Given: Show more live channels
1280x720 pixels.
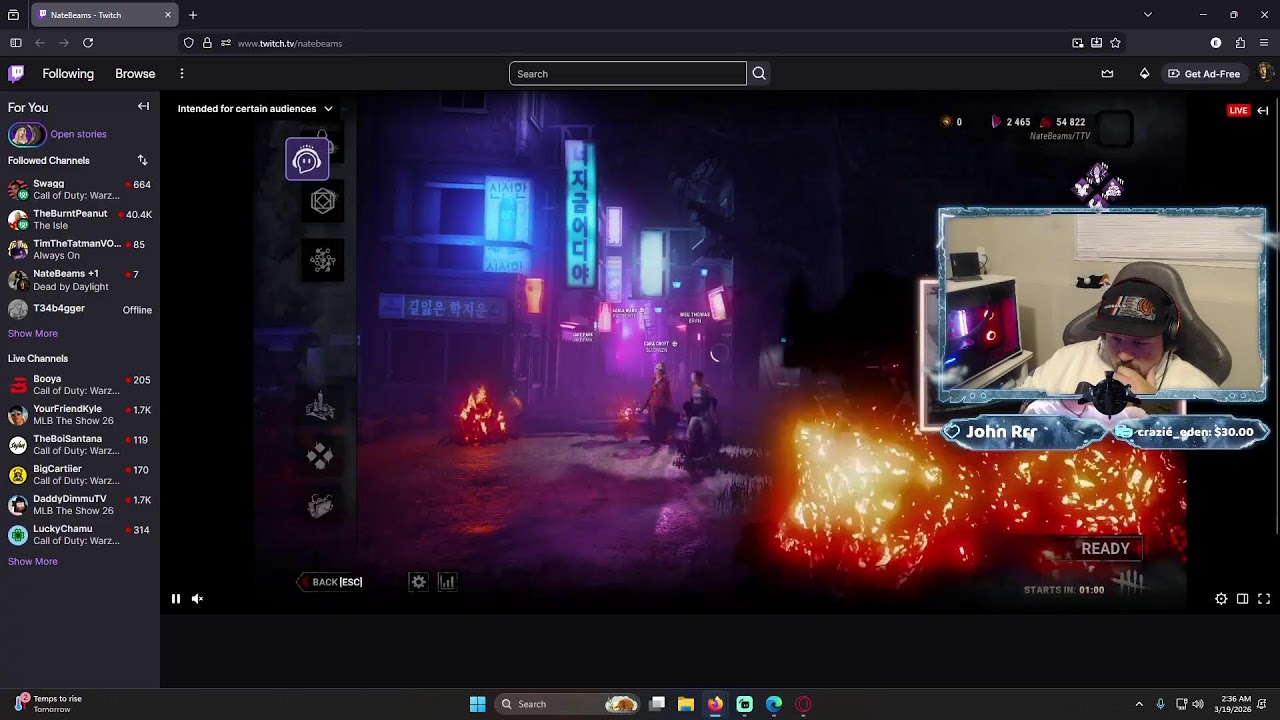Looking at the screenshot, I should click(33, 561).
